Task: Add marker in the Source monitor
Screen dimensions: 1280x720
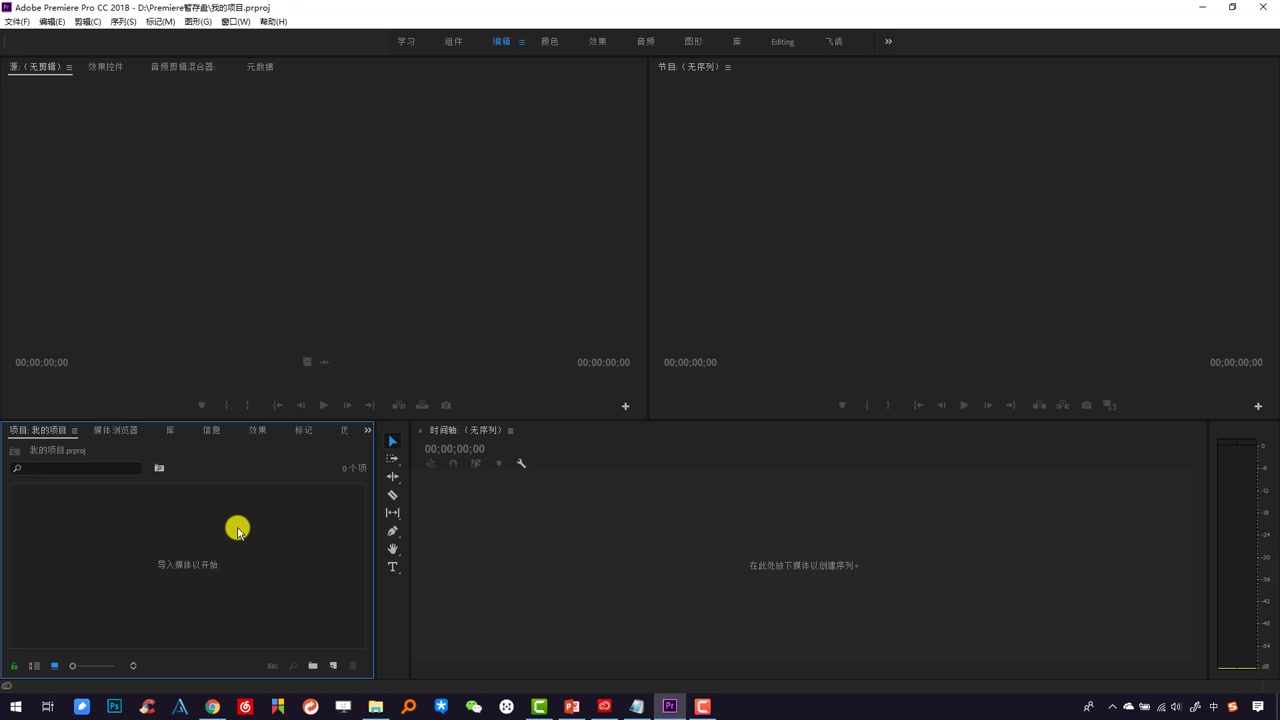Action: pyautogui.click(x=201, y=405)
